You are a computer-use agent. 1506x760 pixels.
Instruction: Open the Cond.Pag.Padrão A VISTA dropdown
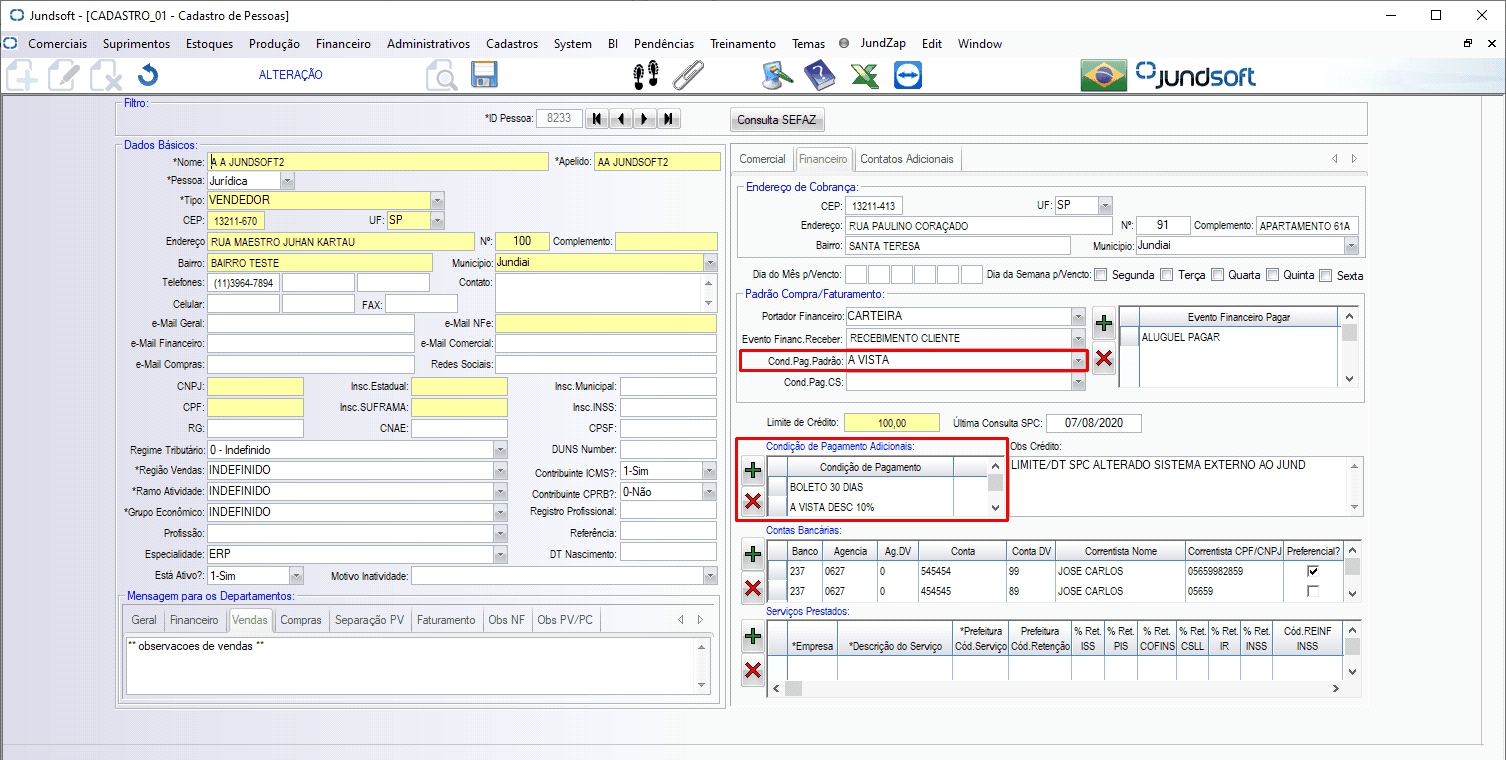[1077, 360]
